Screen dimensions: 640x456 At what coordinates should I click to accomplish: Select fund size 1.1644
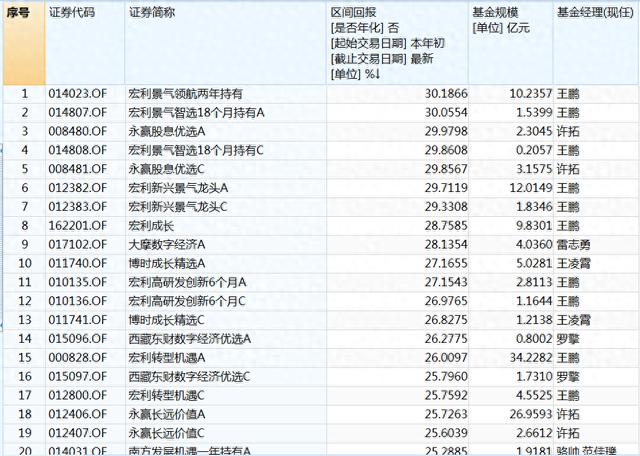coord(534,301)
